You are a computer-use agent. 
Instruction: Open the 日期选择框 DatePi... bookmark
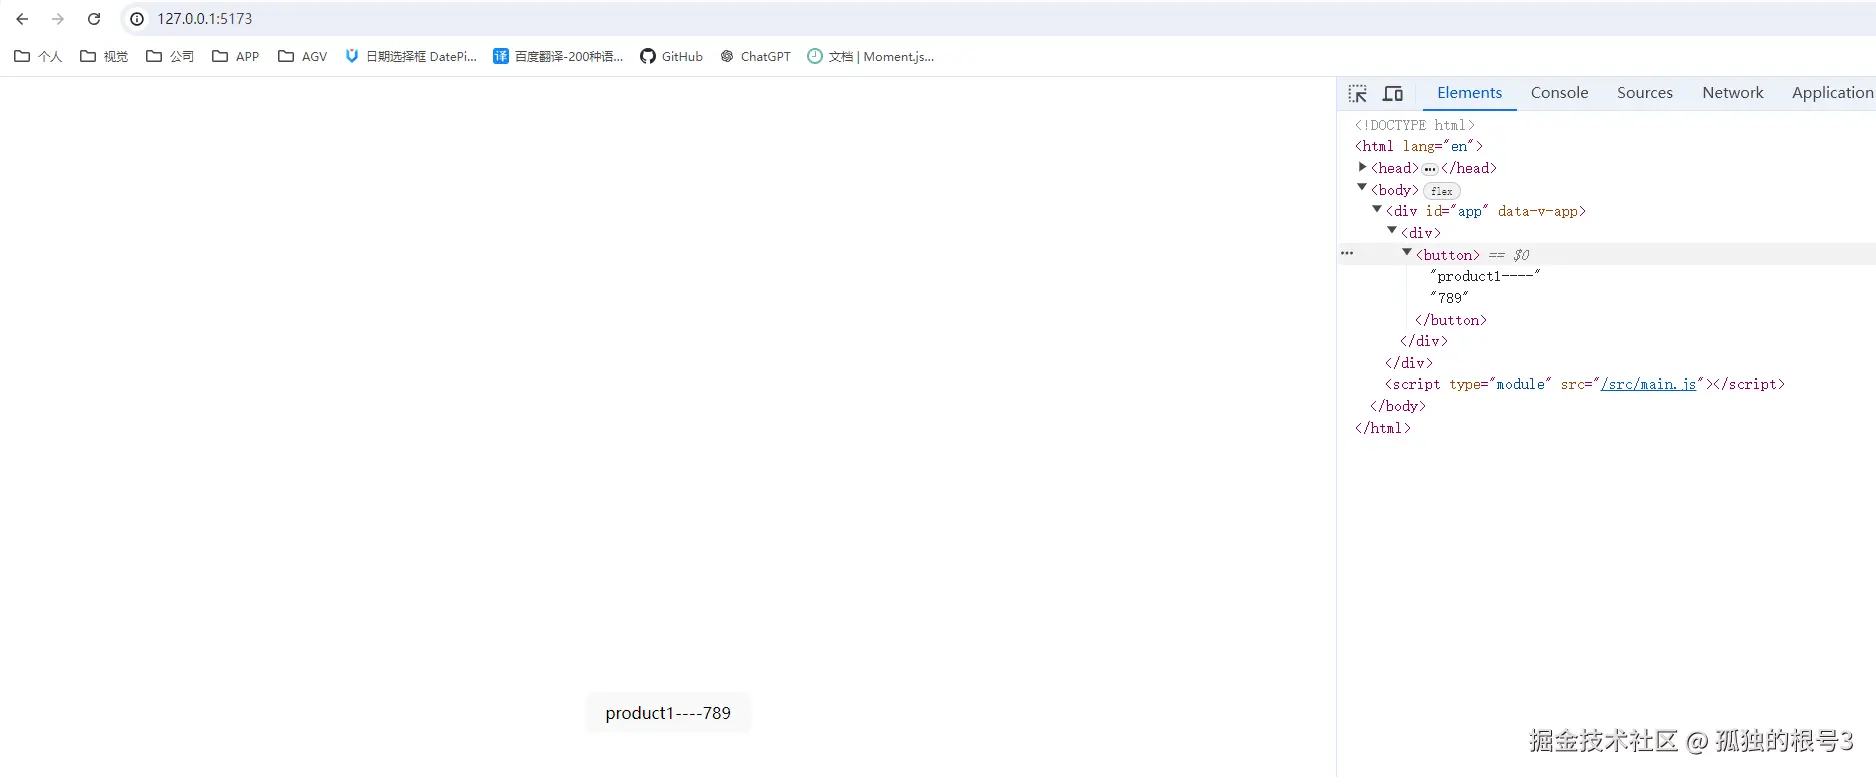click(x=411, y=57)
